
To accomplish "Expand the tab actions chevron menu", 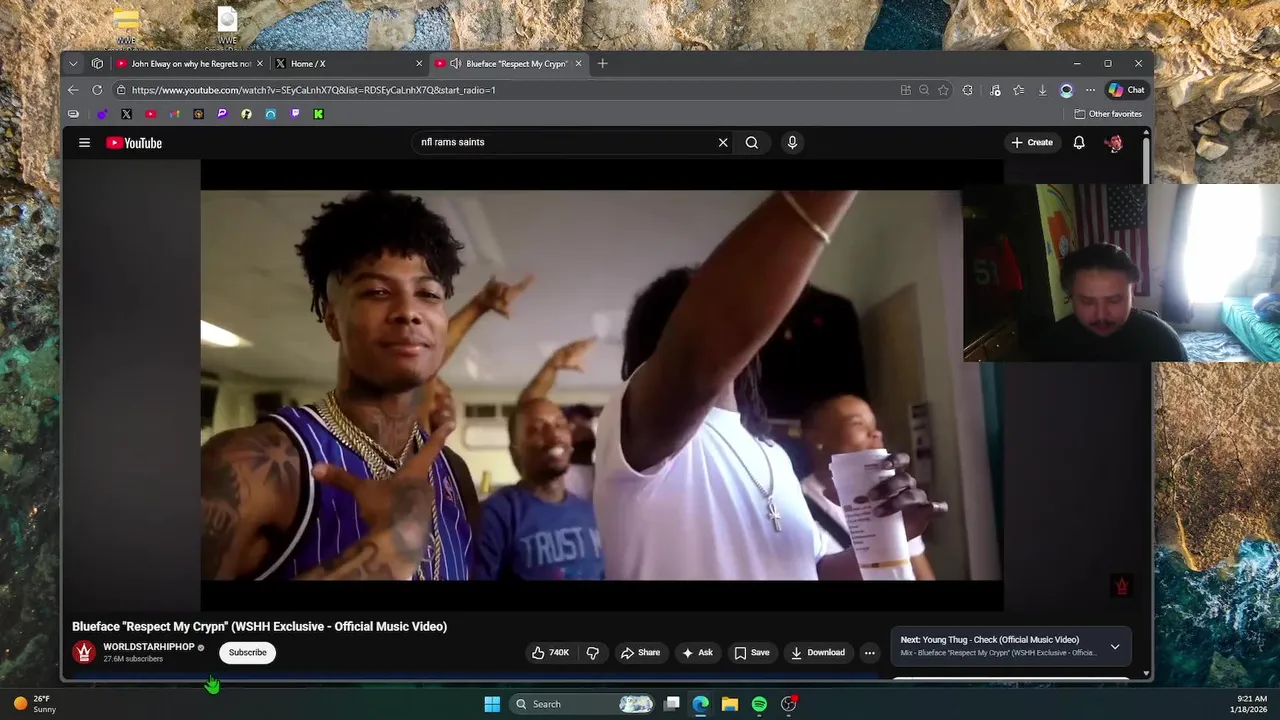I will coord(73,63).
